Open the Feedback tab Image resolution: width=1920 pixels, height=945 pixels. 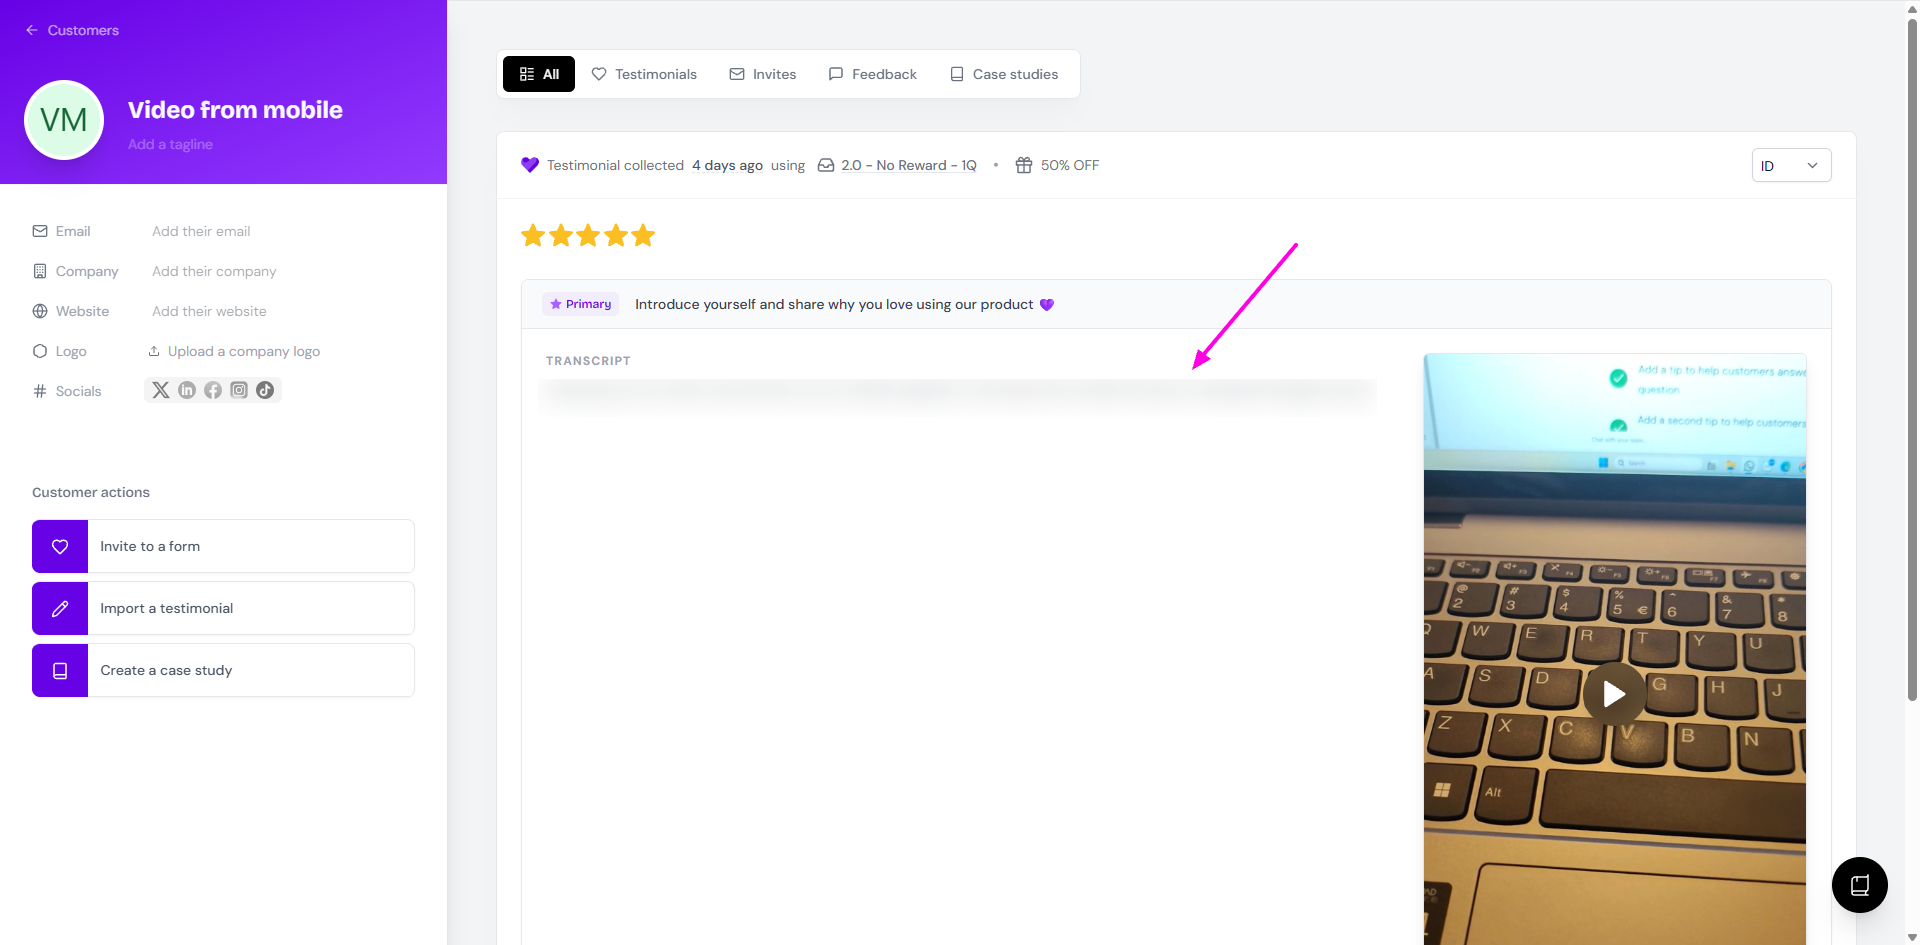tap(872, 74)
